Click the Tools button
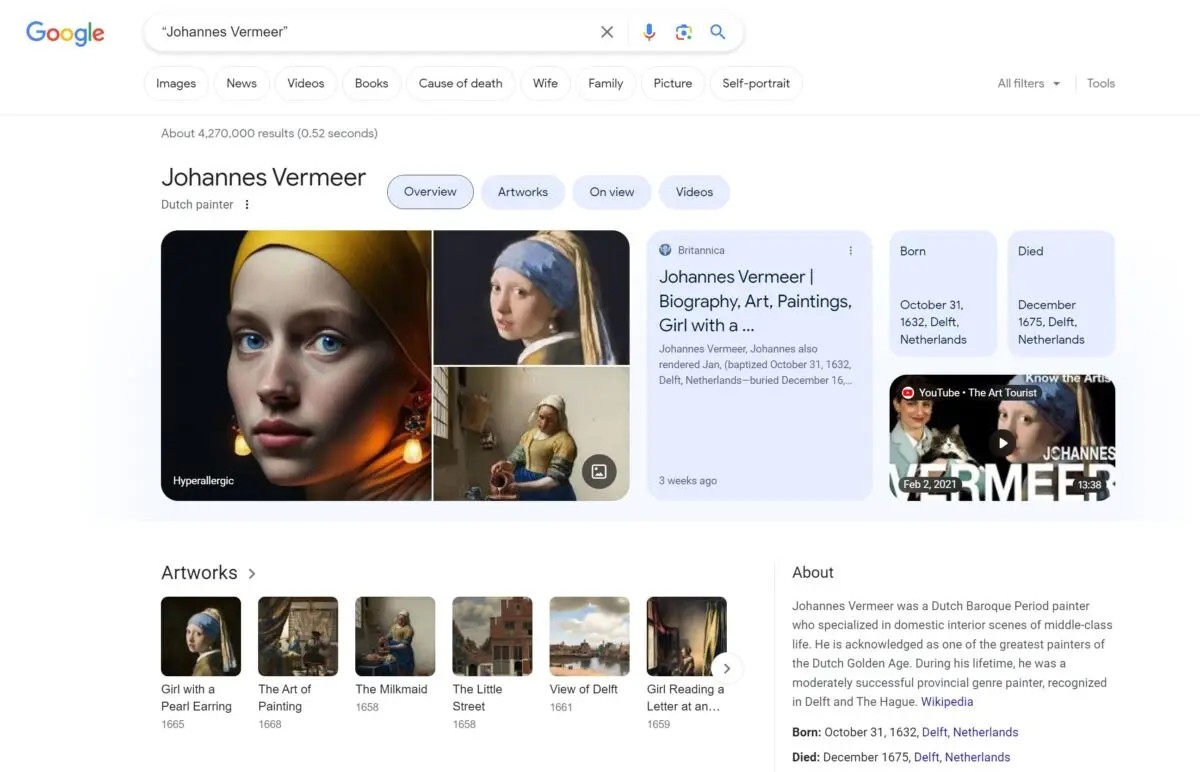 pyautogui.click(x=1100, y=83)
